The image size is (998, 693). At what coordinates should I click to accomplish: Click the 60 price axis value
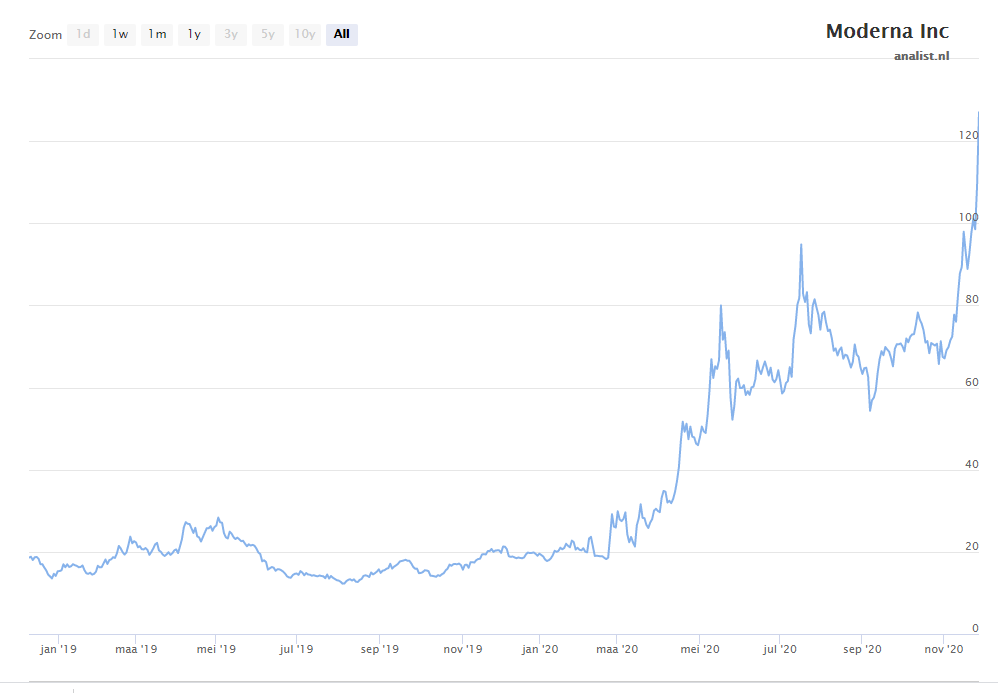[971, 382]
